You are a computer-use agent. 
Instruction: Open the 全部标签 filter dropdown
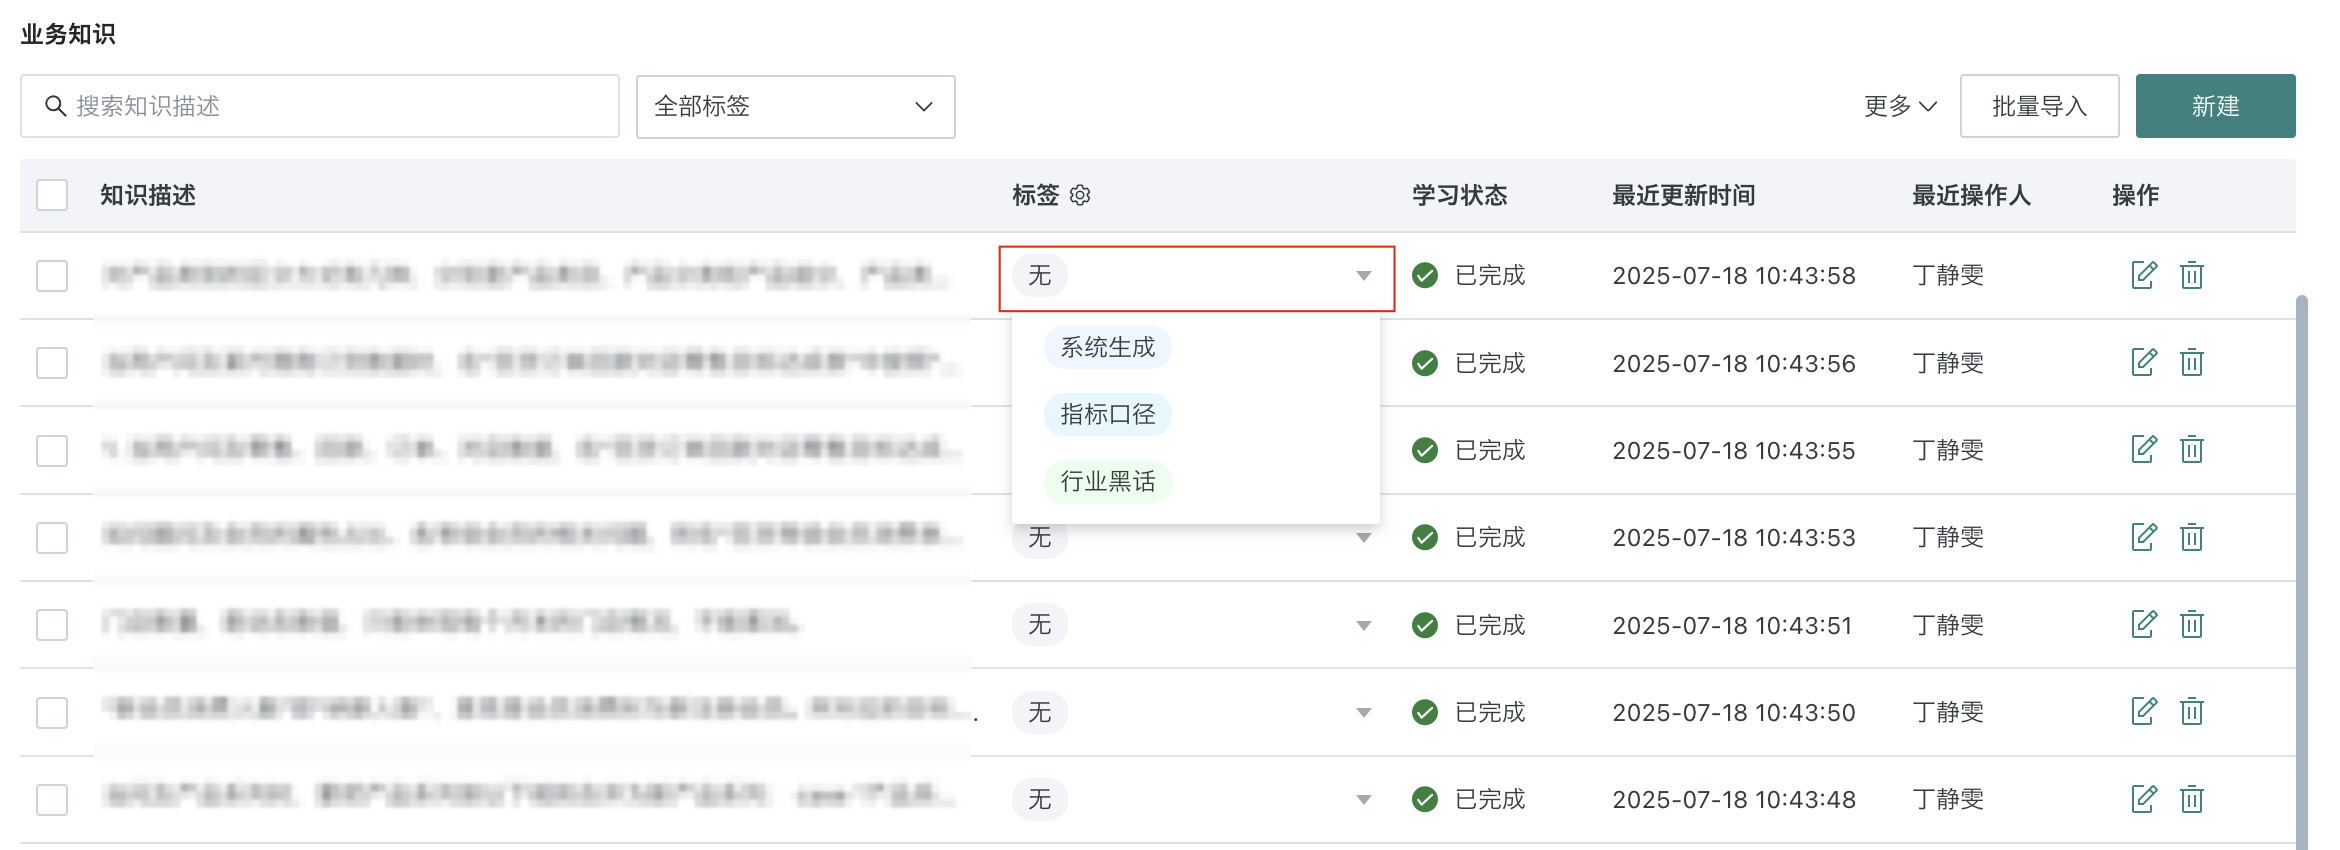795,107
